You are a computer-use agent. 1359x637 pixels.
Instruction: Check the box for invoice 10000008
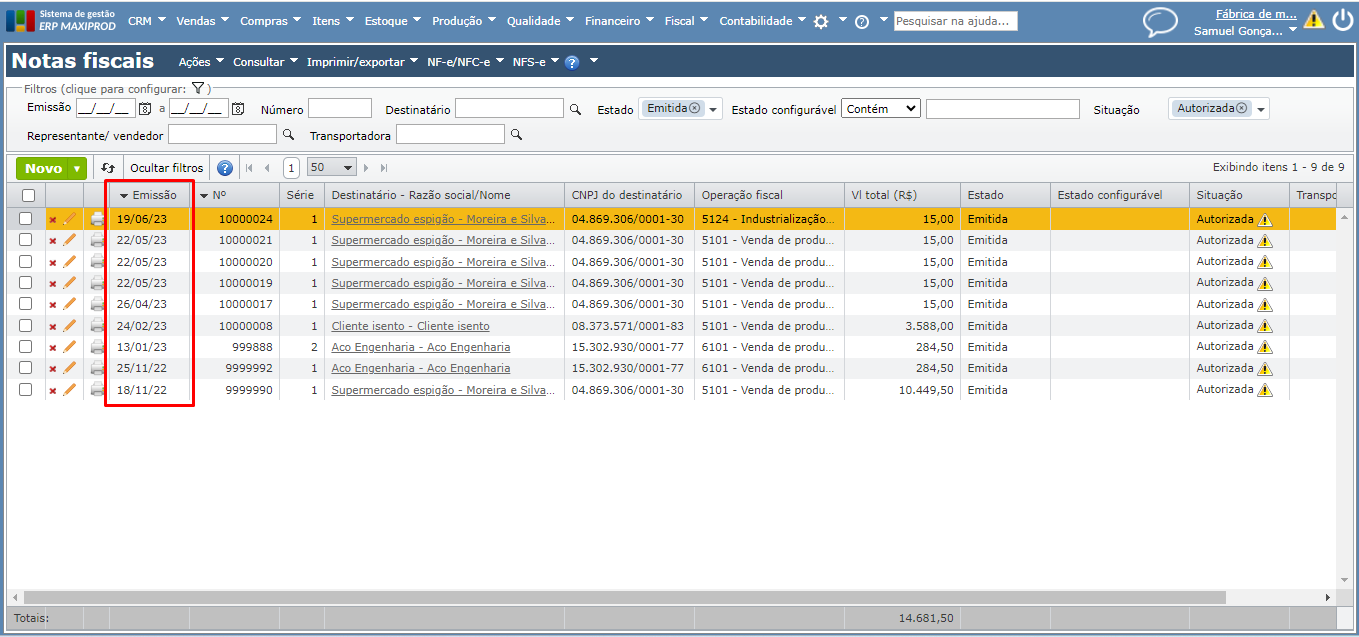[x=26, y=326]
